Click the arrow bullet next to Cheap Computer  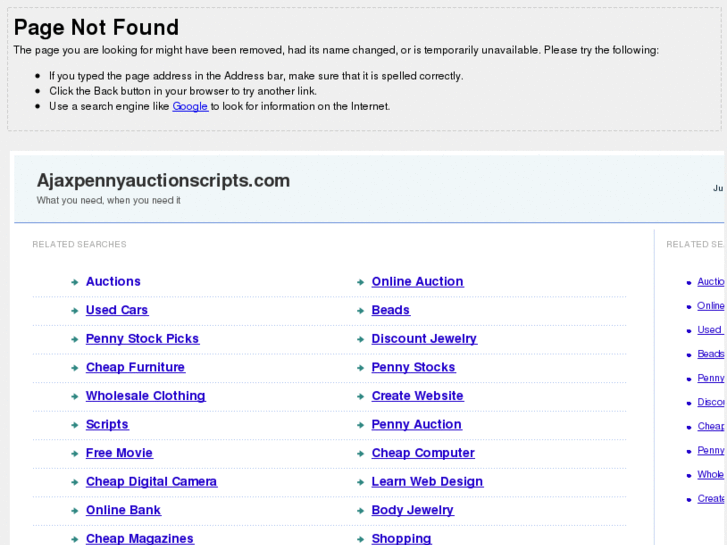click(360, 454)
